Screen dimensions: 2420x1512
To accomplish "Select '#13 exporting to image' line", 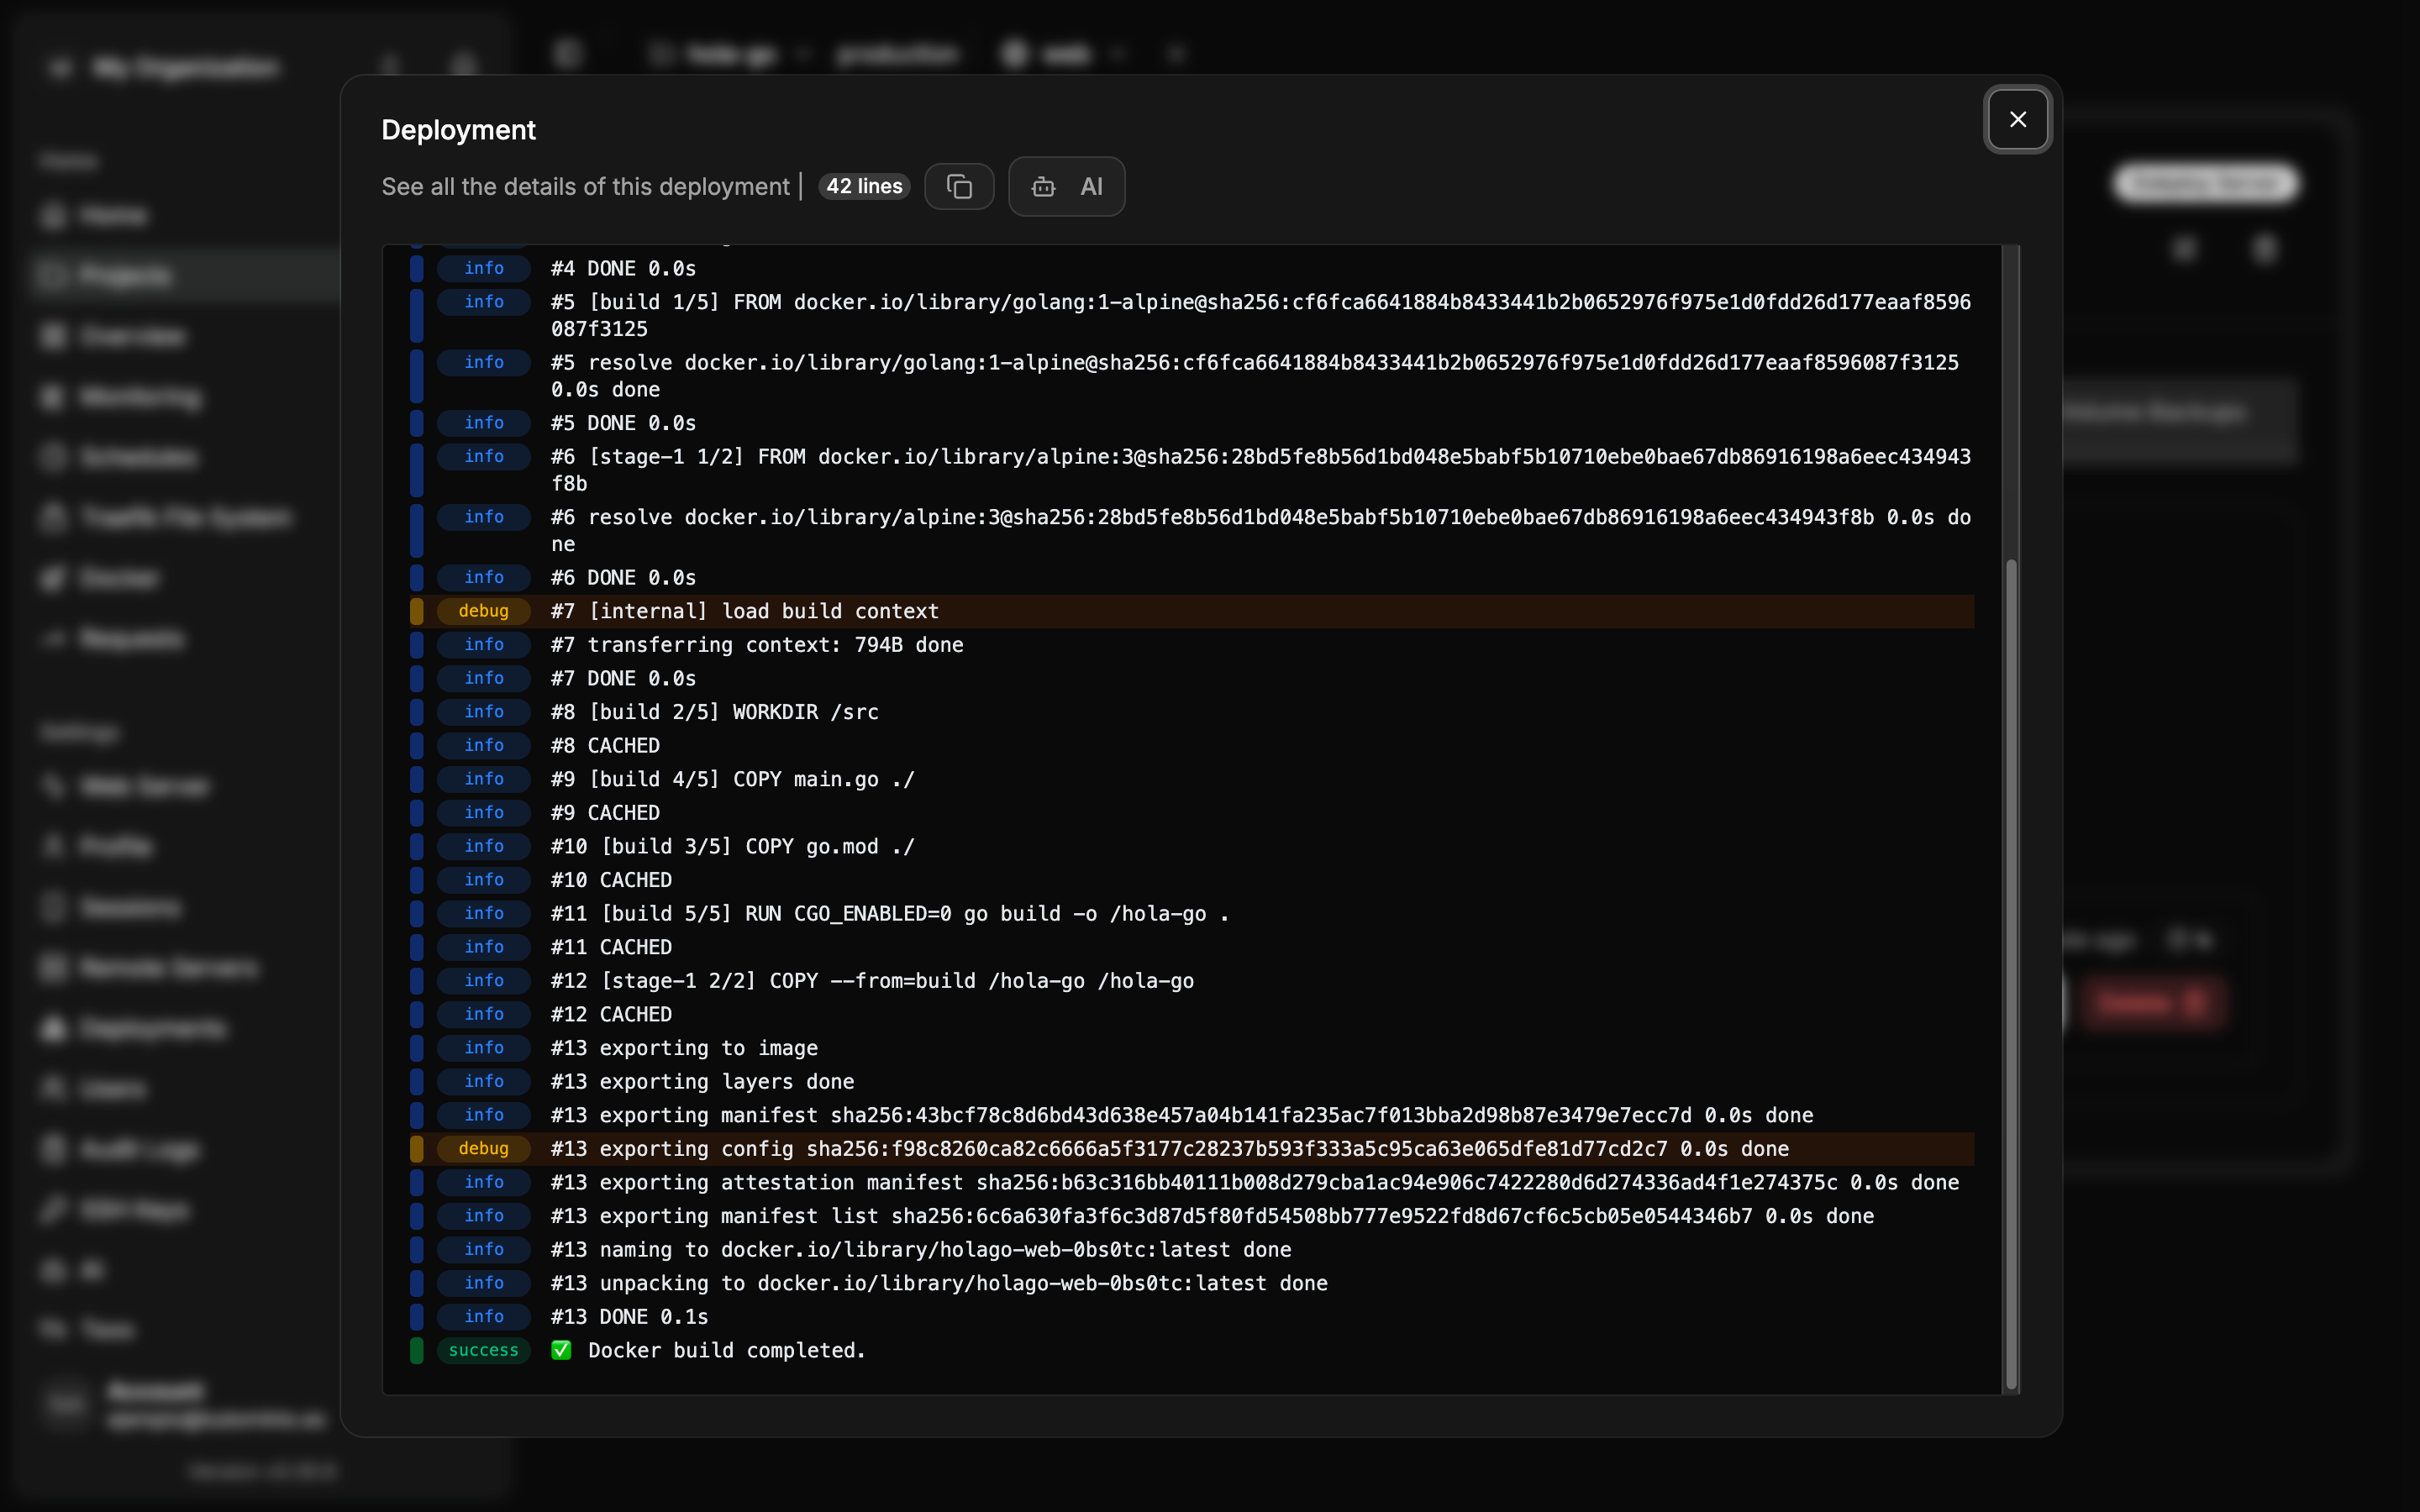I will pyautogui.click(x=1192, y=1048).
